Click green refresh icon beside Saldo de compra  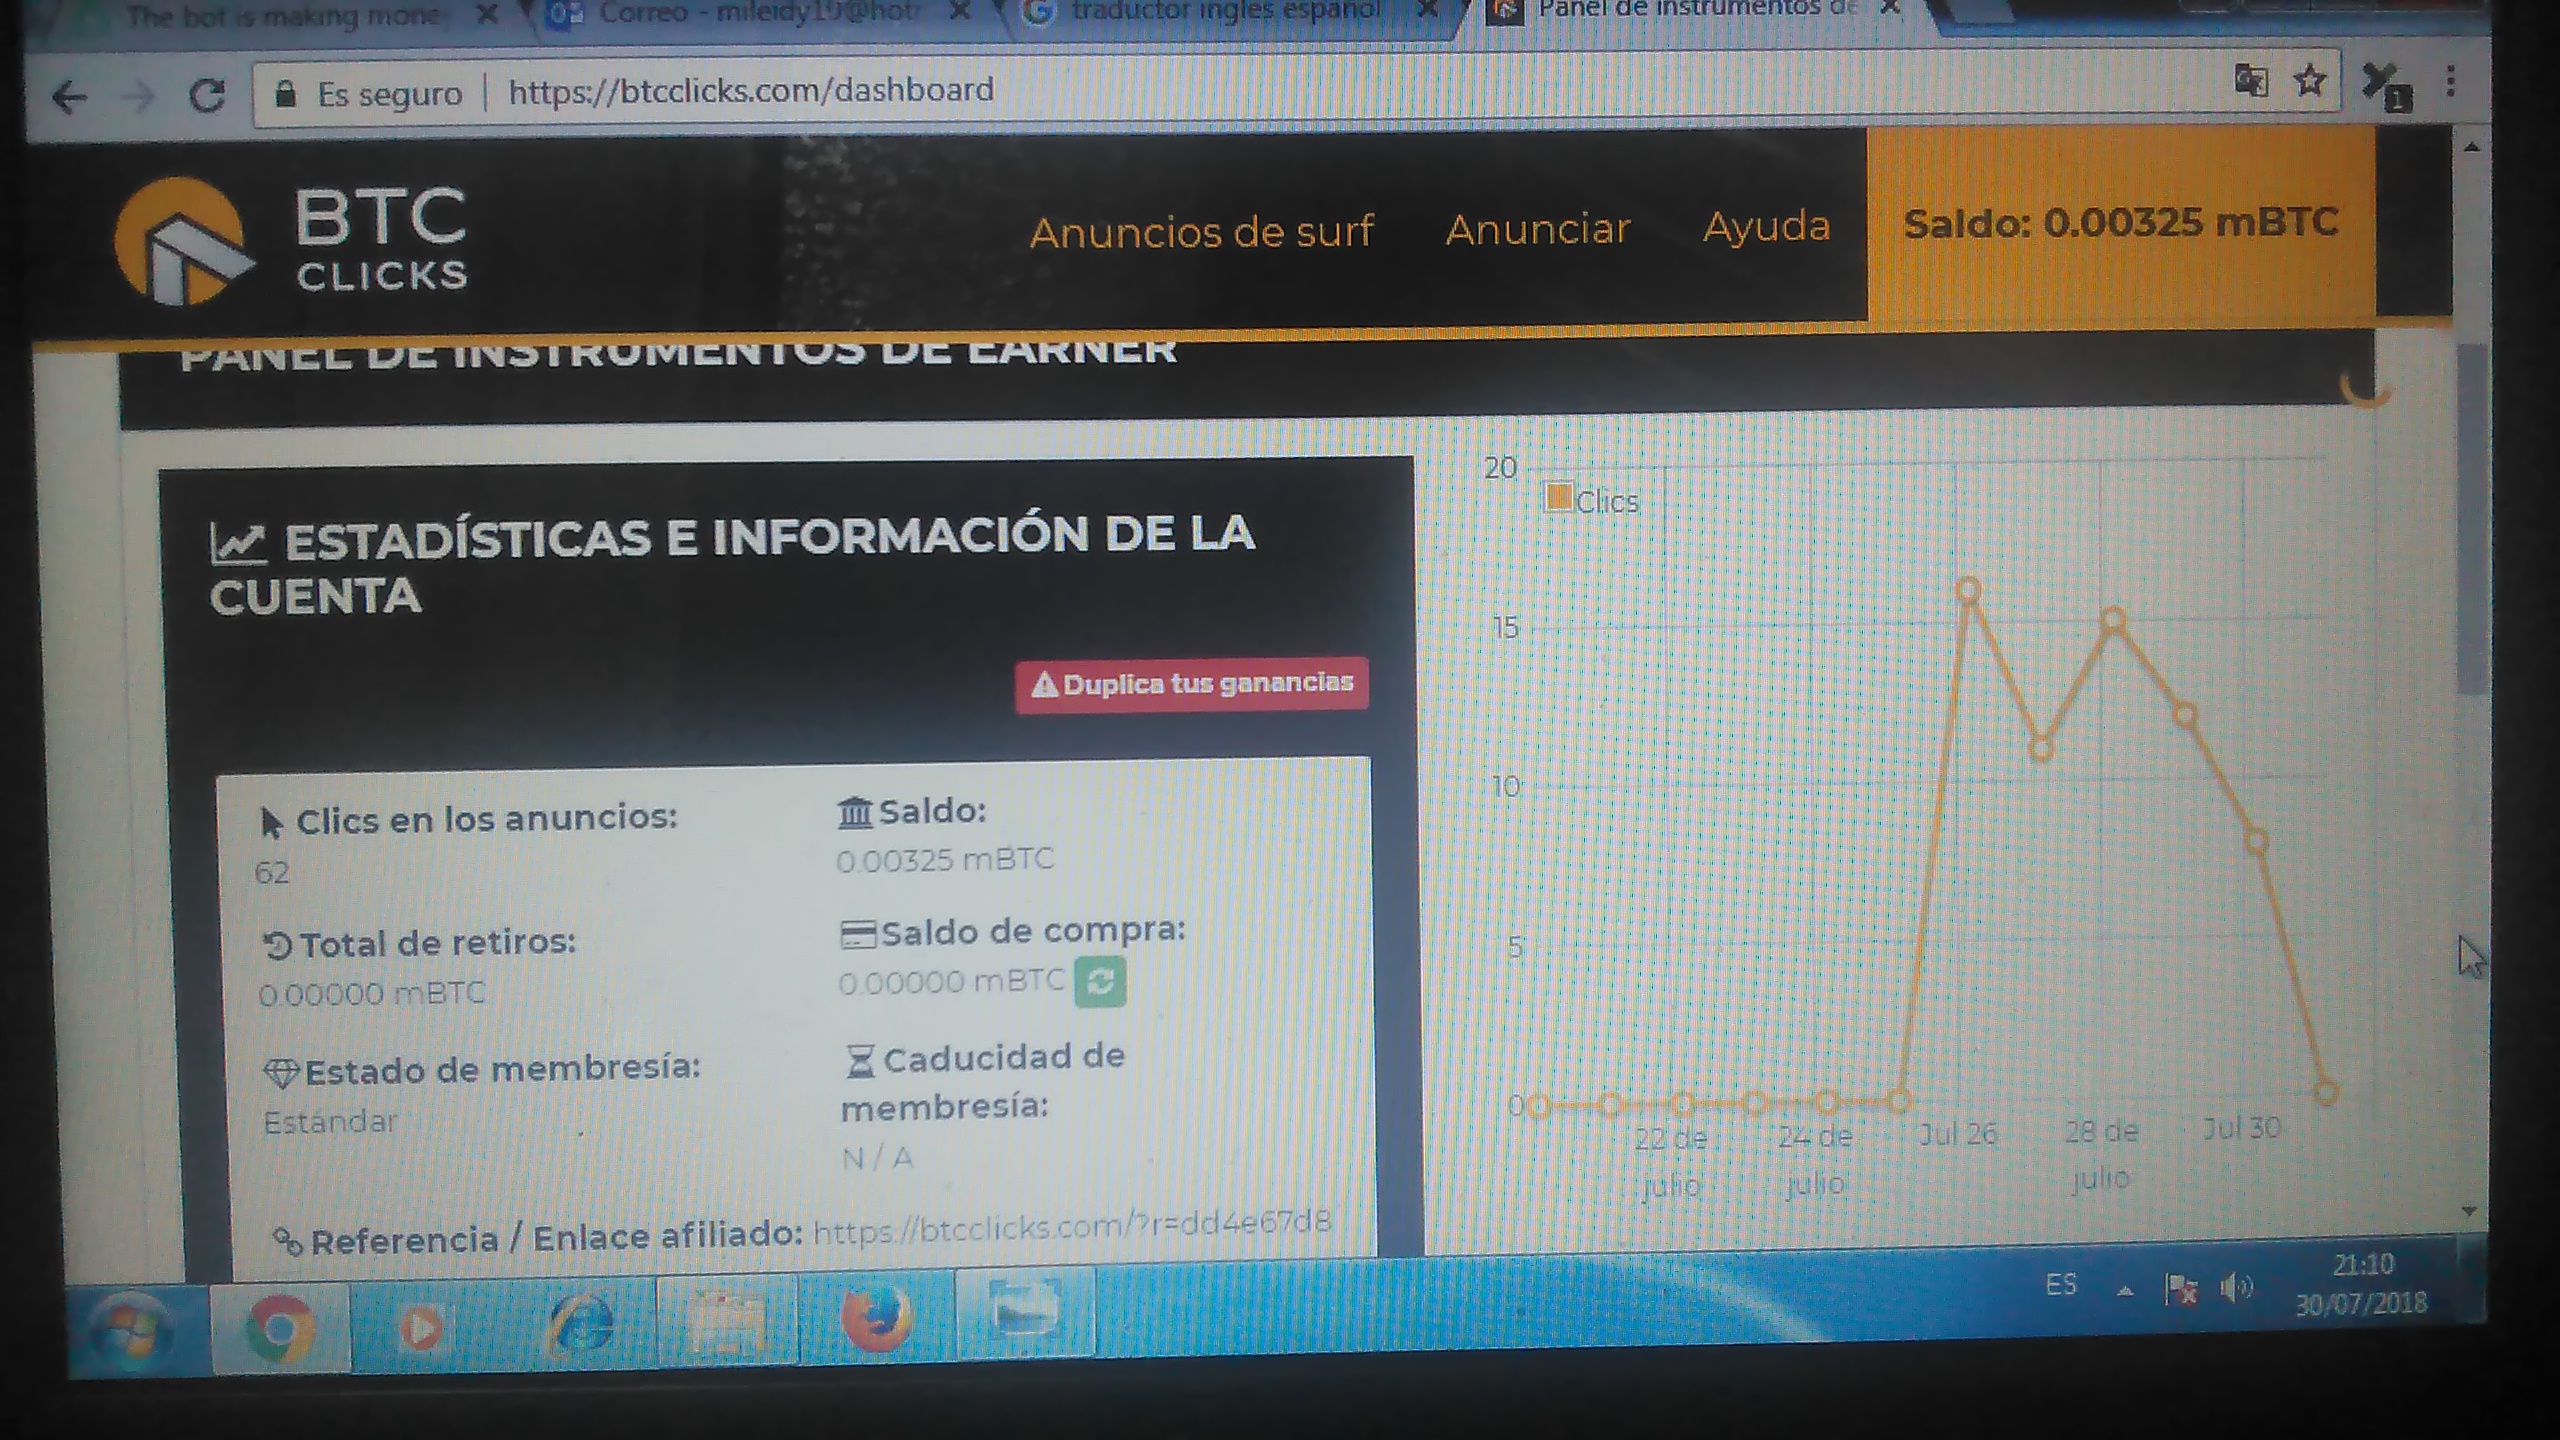pos(1099,981)
